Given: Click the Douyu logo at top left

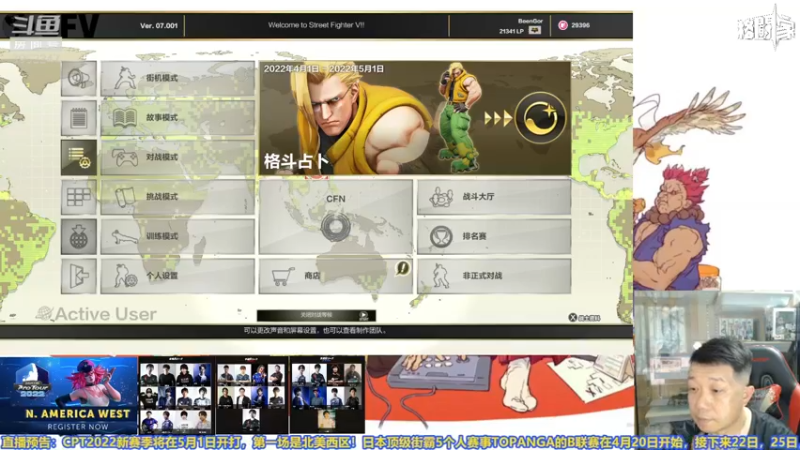Looking at the screenshot, I should (36, 26).
